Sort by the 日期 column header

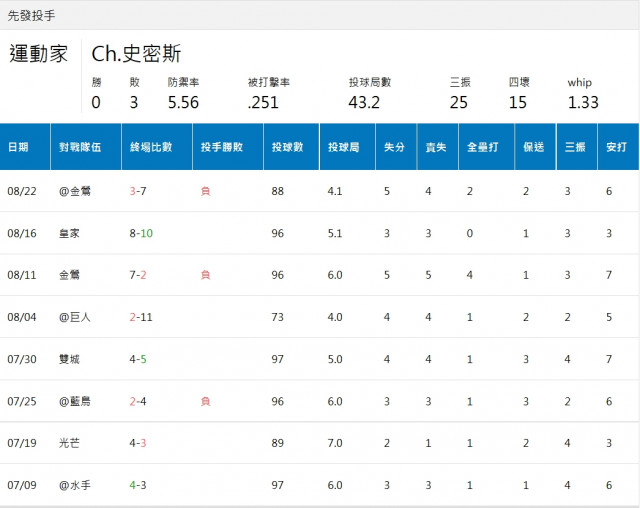tap(19, 147)
